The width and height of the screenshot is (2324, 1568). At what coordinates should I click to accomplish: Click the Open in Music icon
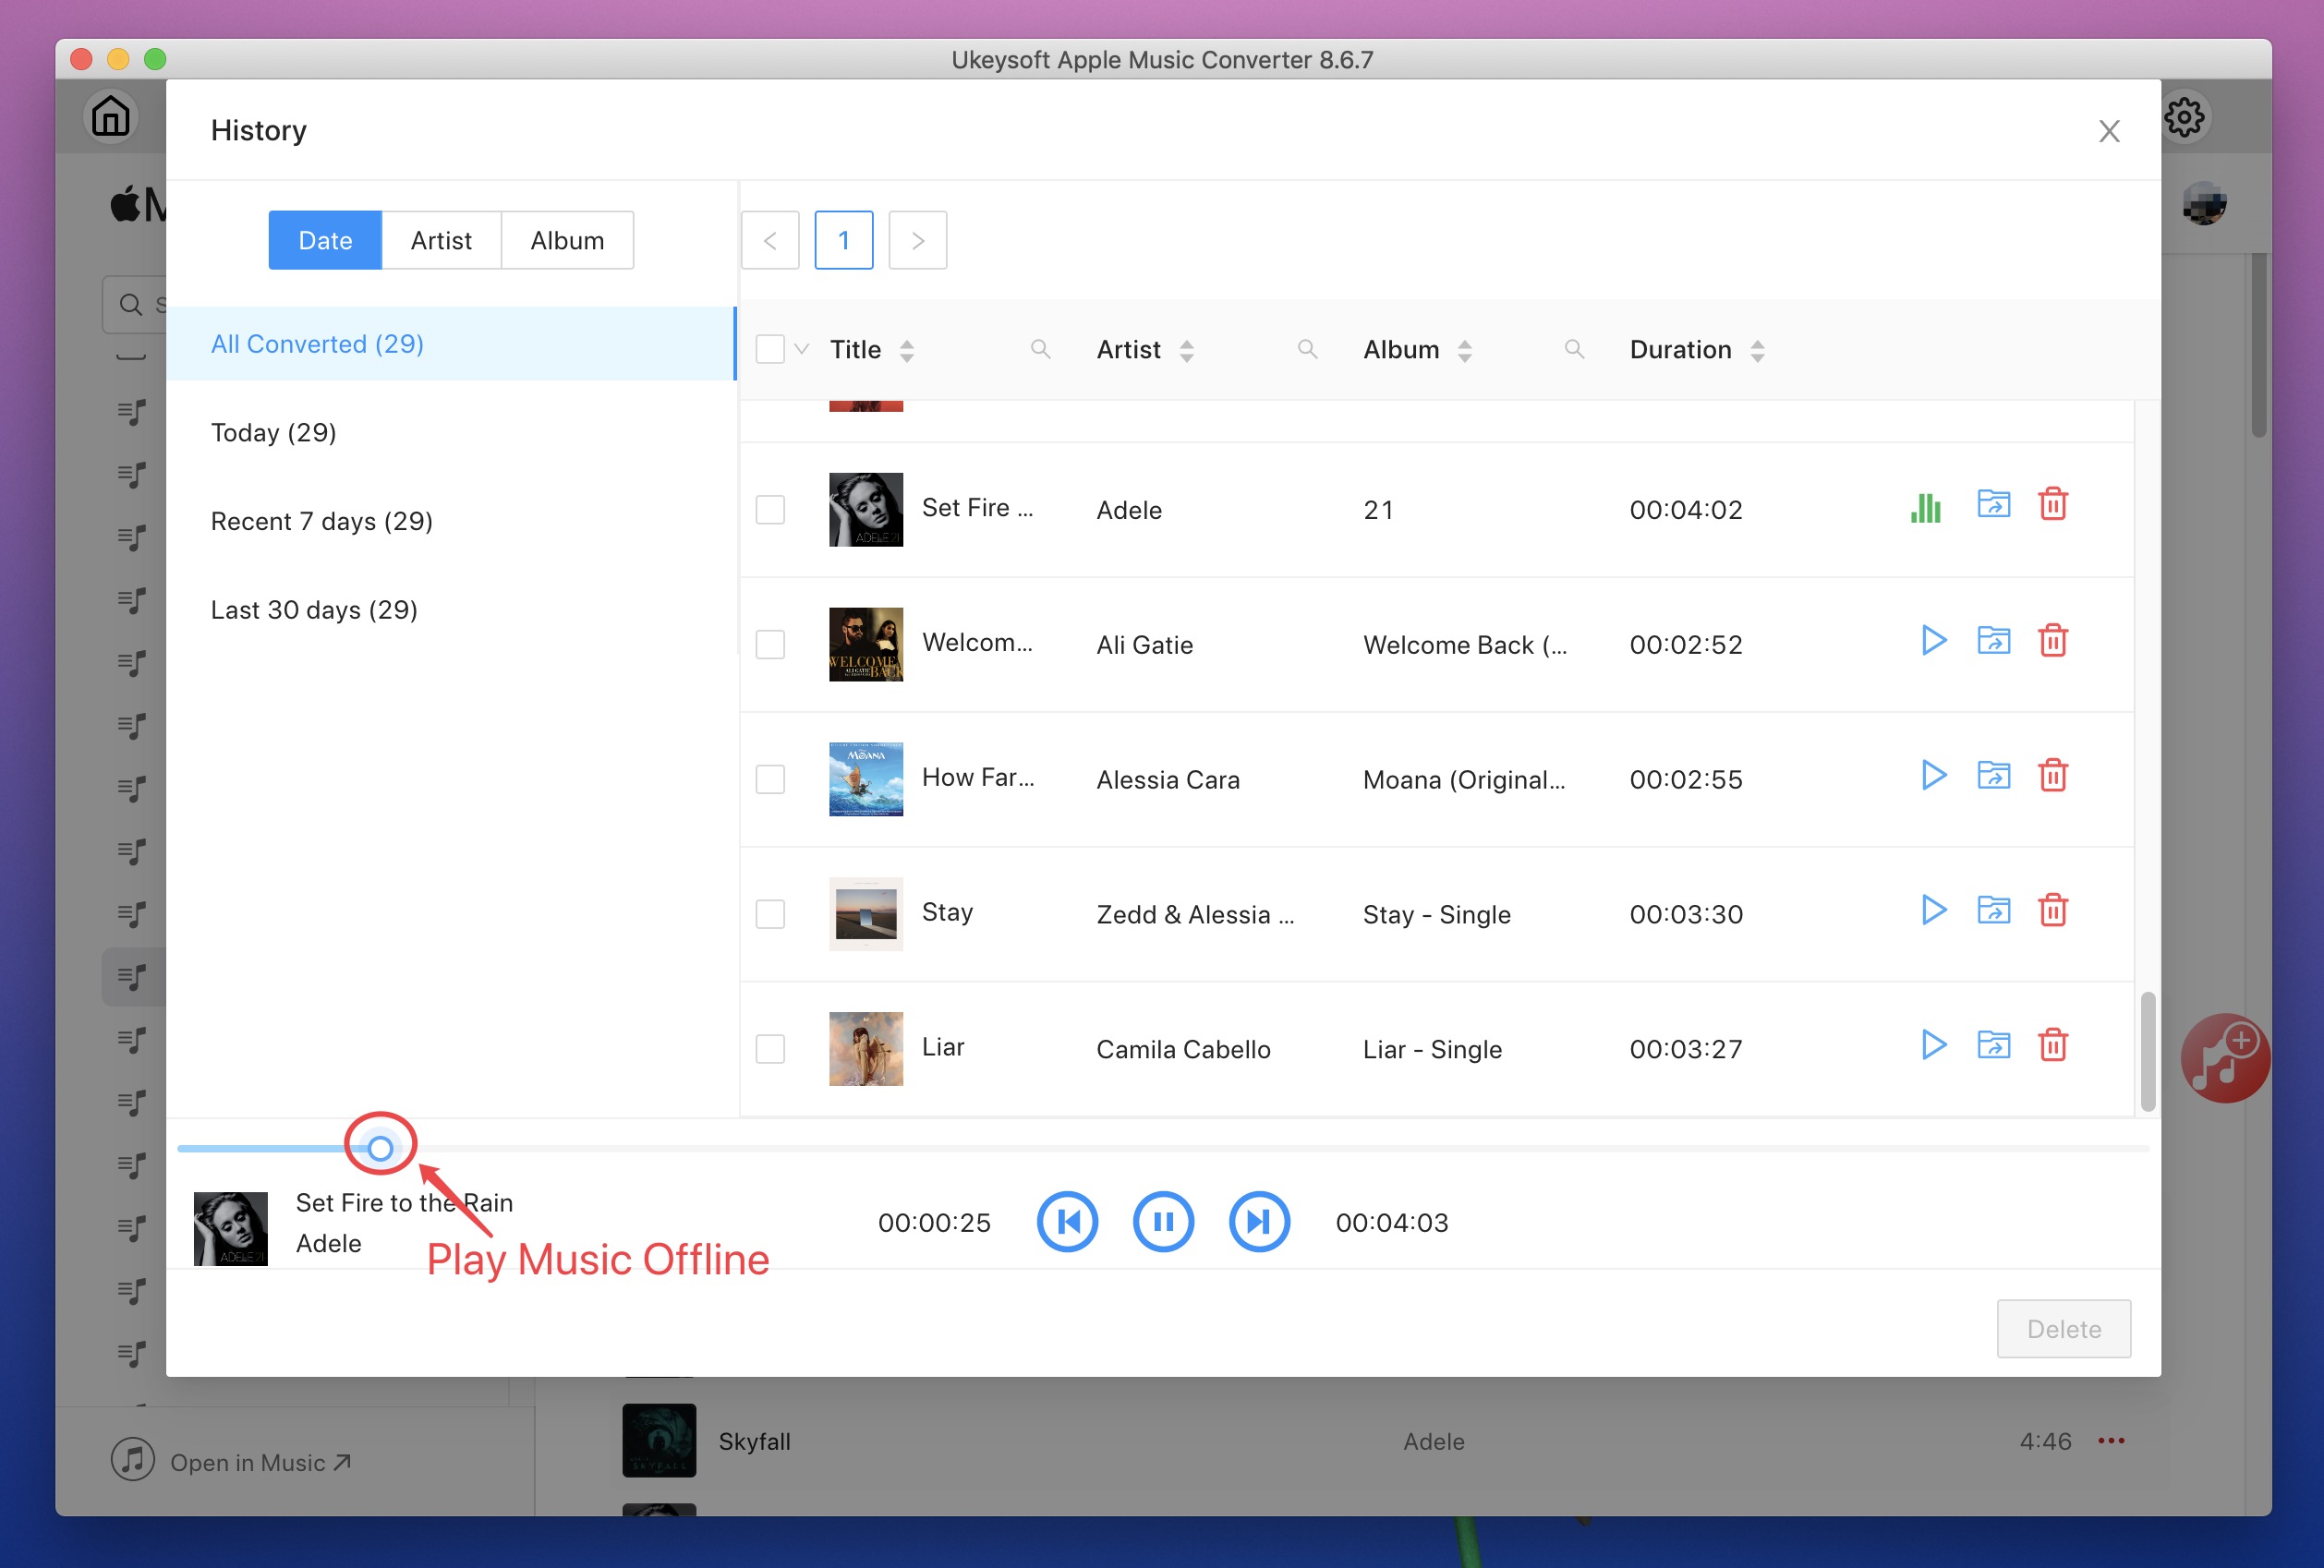click(133, 1461)
